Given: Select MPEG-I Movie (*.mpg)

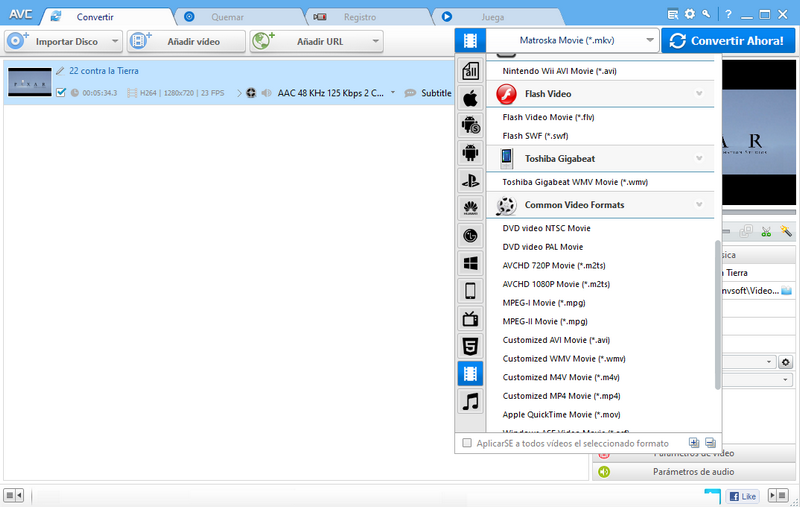Looking at the screenshot, I should pyautogui.click(x=544, y=302).
